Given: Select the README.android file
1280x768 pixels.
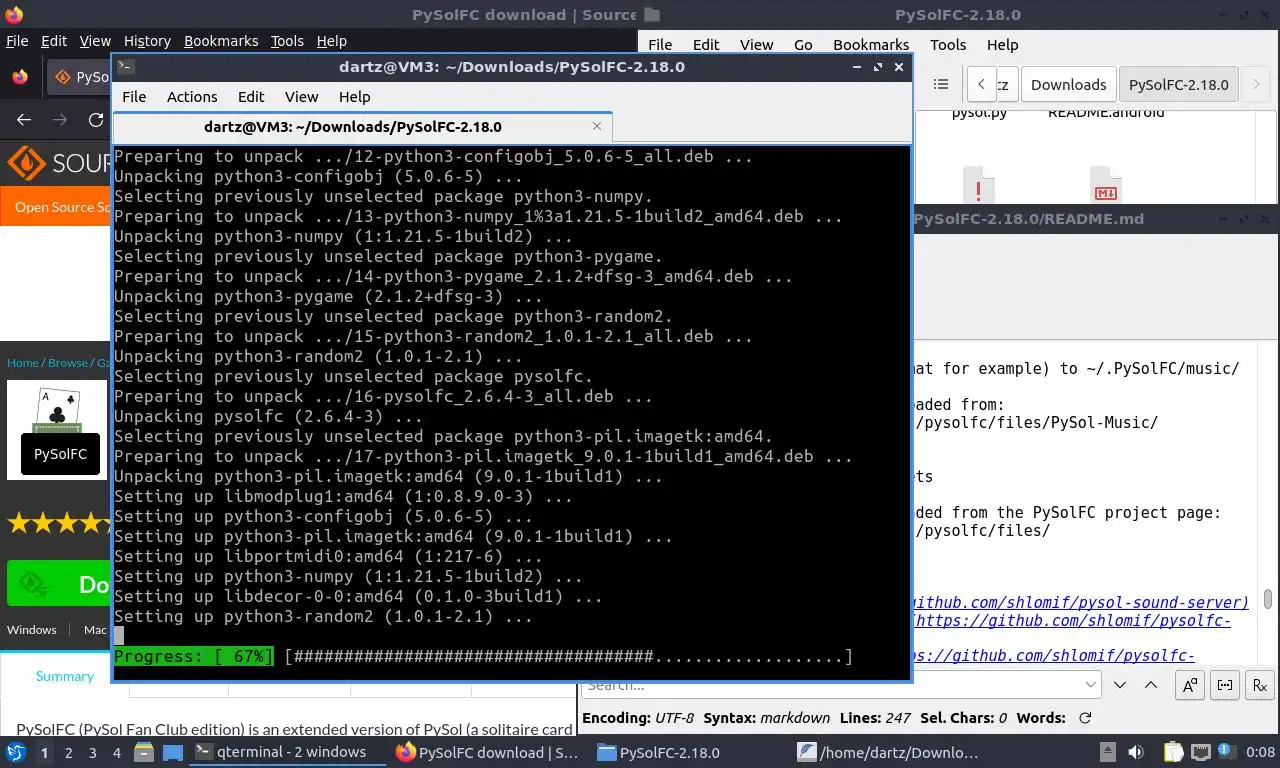Looking at the screenshot, I should tap(1105, 113).
